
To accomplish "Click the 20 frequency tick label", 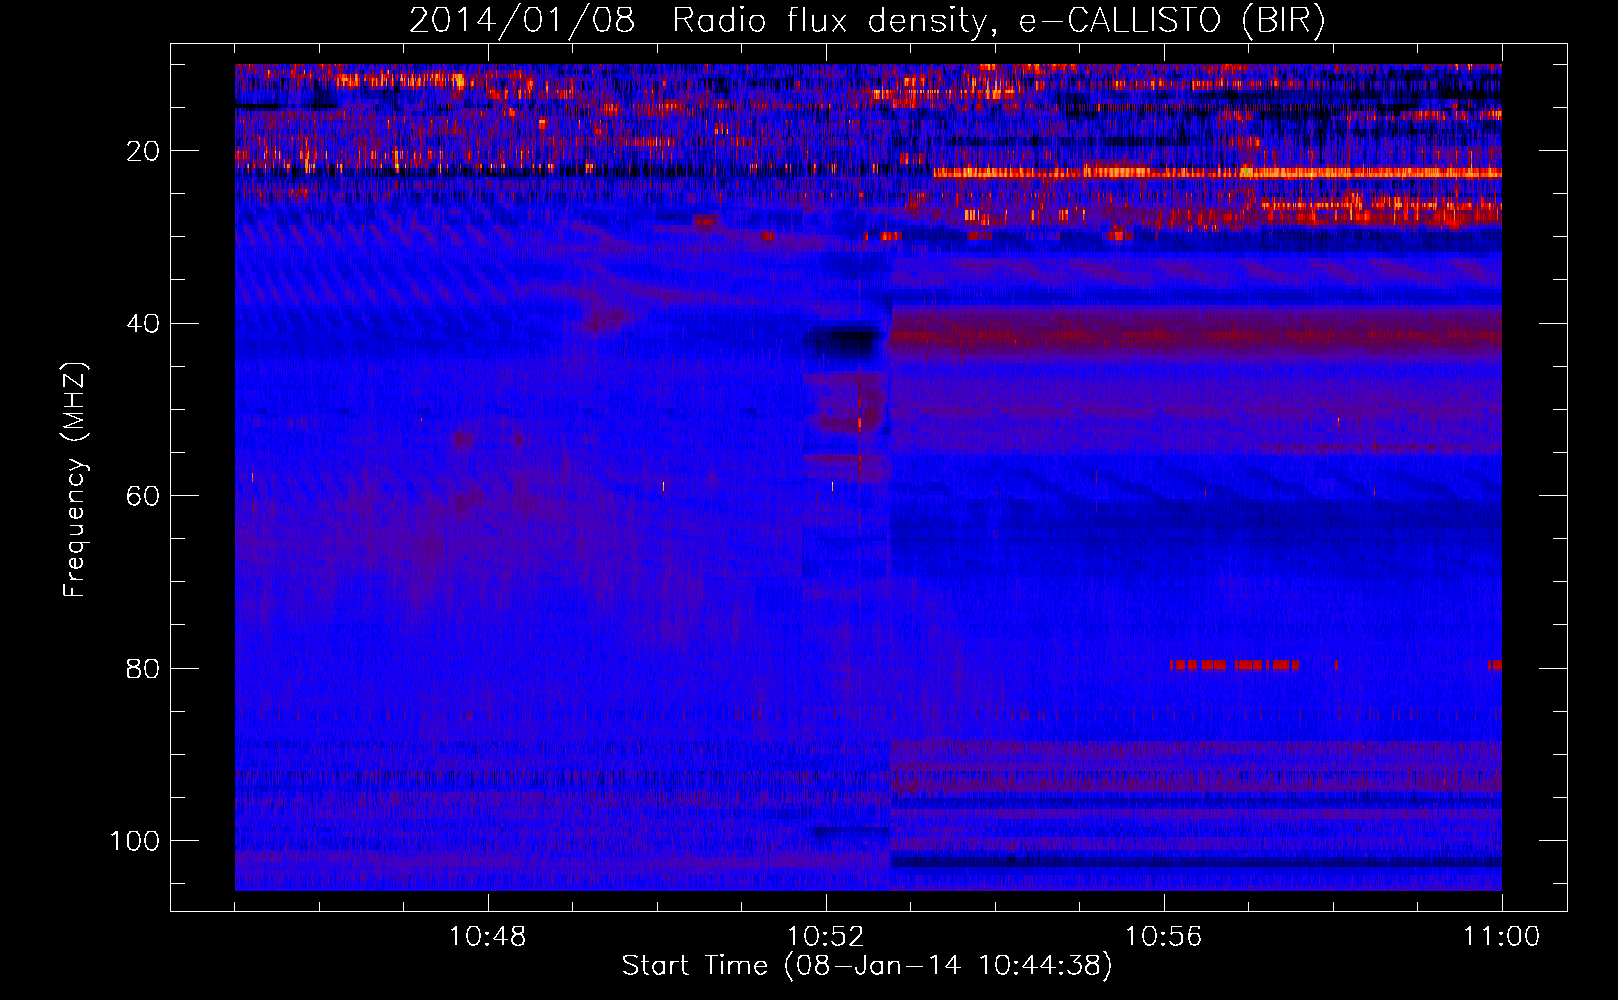I will (143, 152).
